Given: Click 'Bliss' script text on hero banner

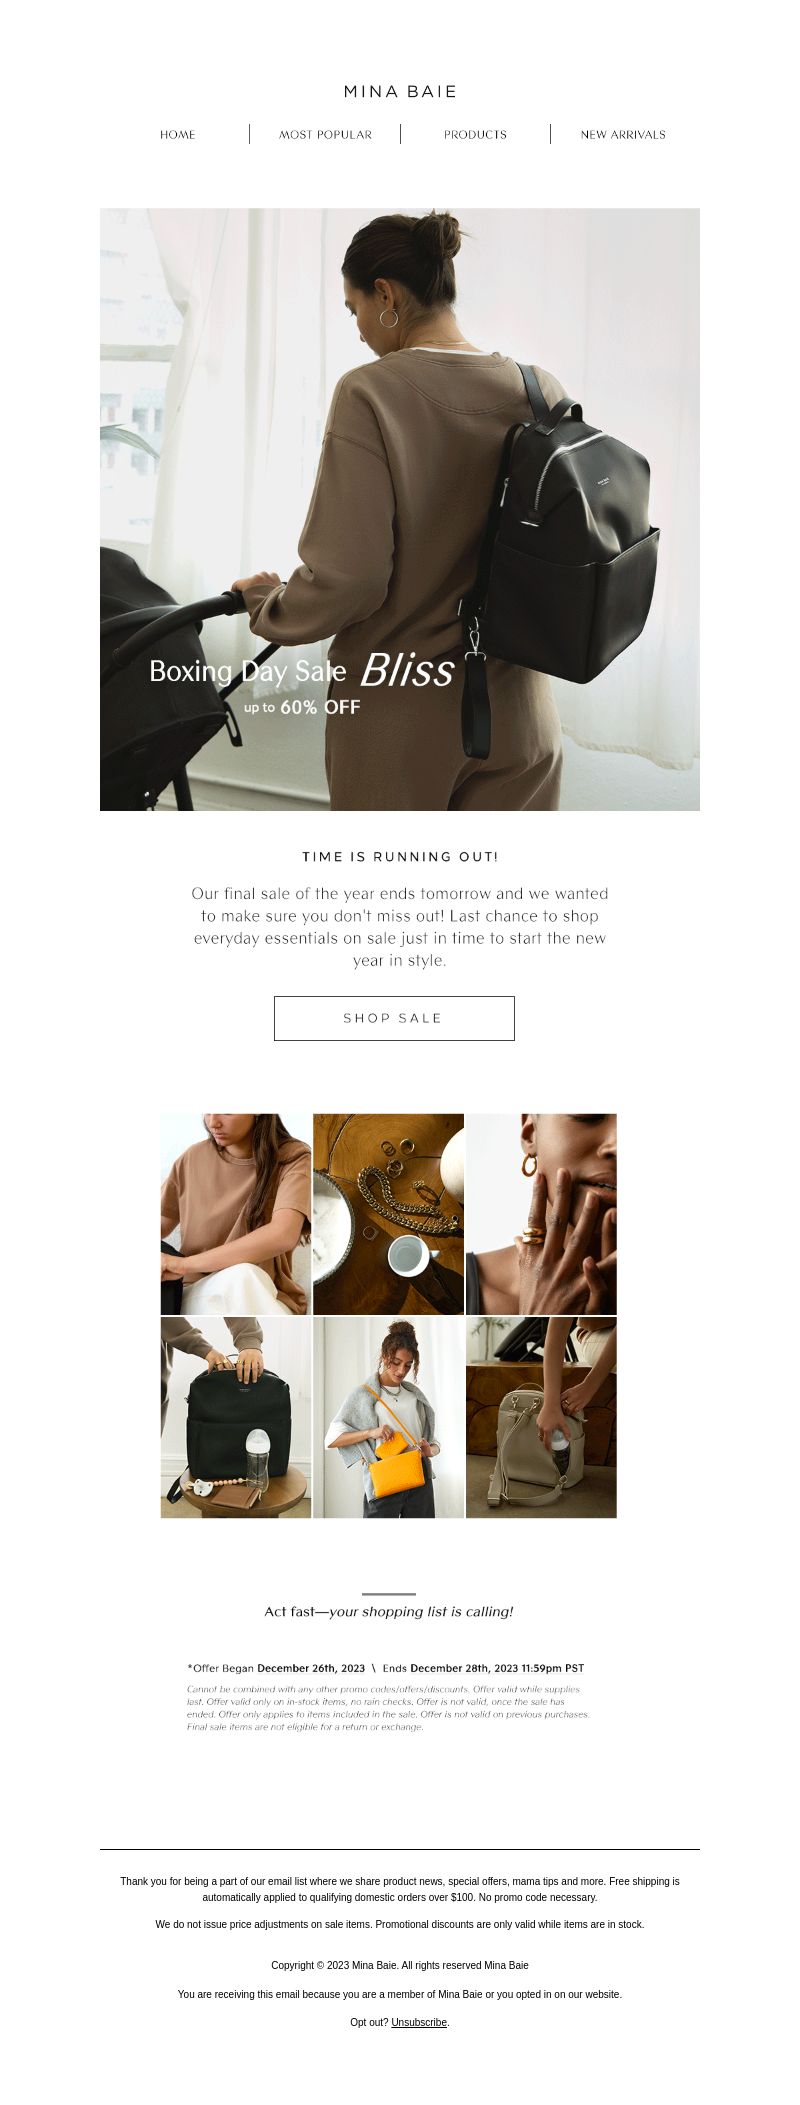Looking at the screenshot, I should pyautogui.click(x=407, y=671).
